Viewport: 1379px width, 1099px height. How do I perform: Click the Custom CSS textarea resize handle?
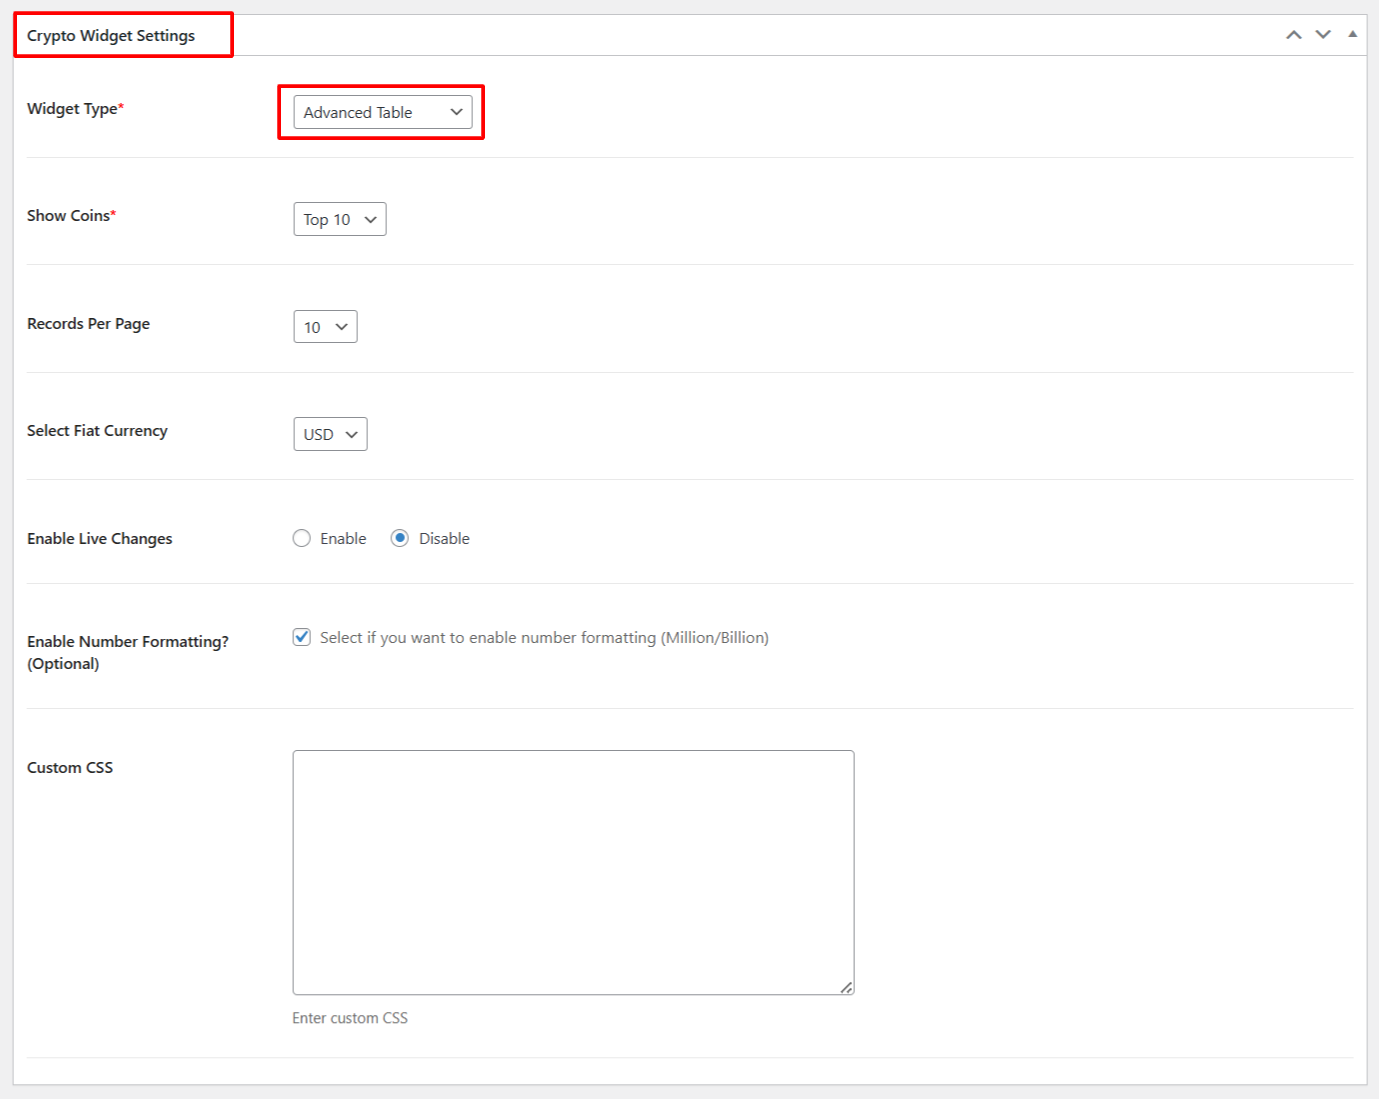[846, 987]
